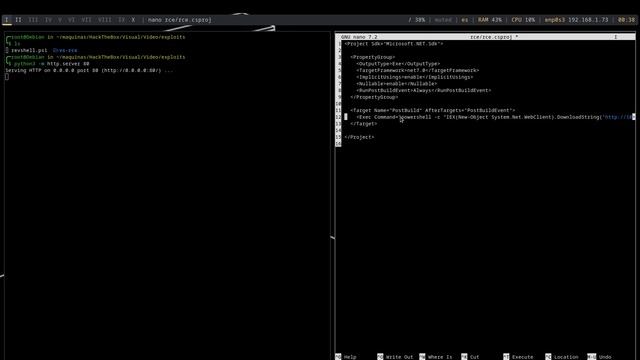Click the nano 'Undo' shortcut
Screen dimensions: 640x360
pyautogui.click(x=600, y=357)
